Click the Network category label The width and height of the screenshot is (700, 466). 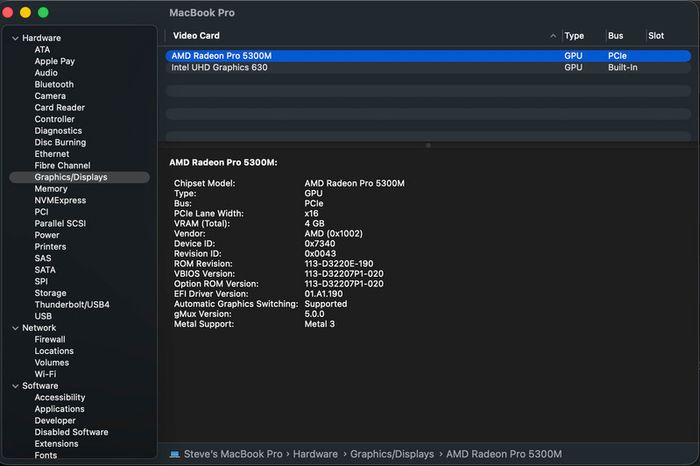point(39,328)
